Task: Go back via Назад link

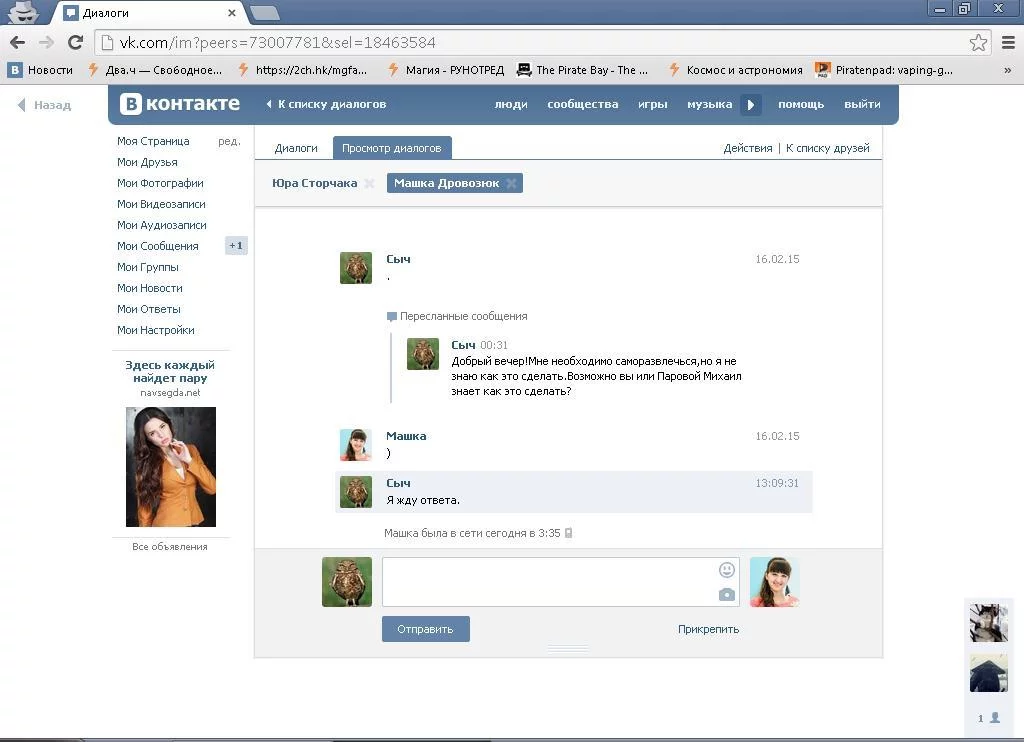Action: [44, 105]
